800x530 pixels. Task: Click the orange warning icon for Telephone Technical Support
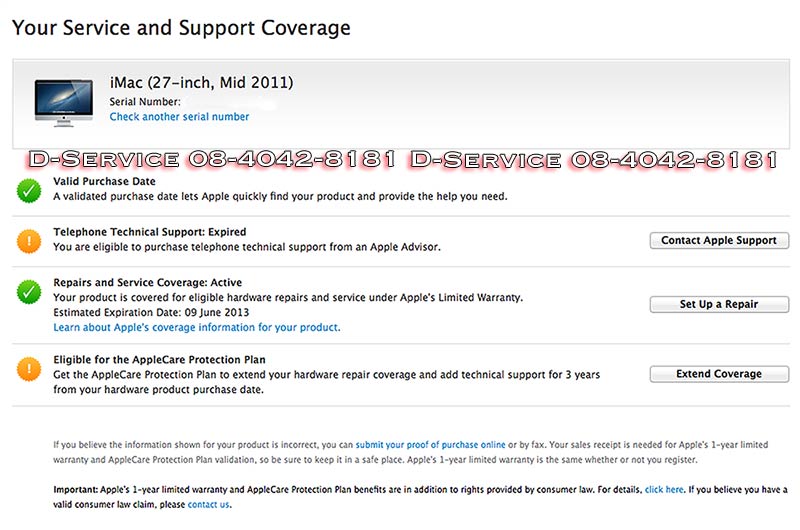[28, 240]
